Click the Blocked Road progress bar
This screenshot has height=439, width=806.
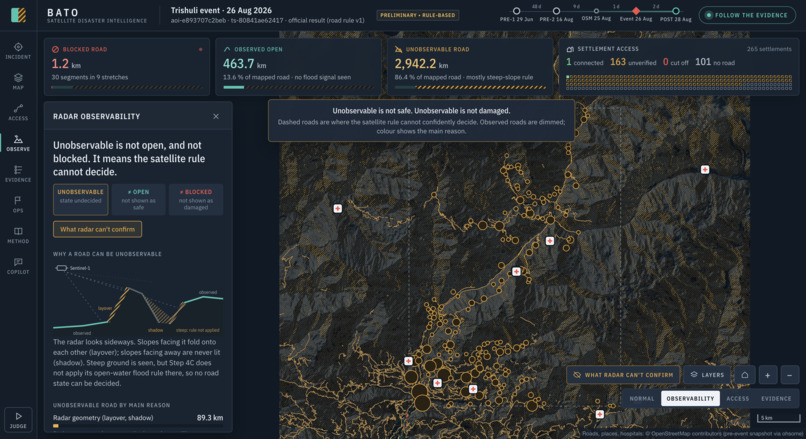point(126,87)
